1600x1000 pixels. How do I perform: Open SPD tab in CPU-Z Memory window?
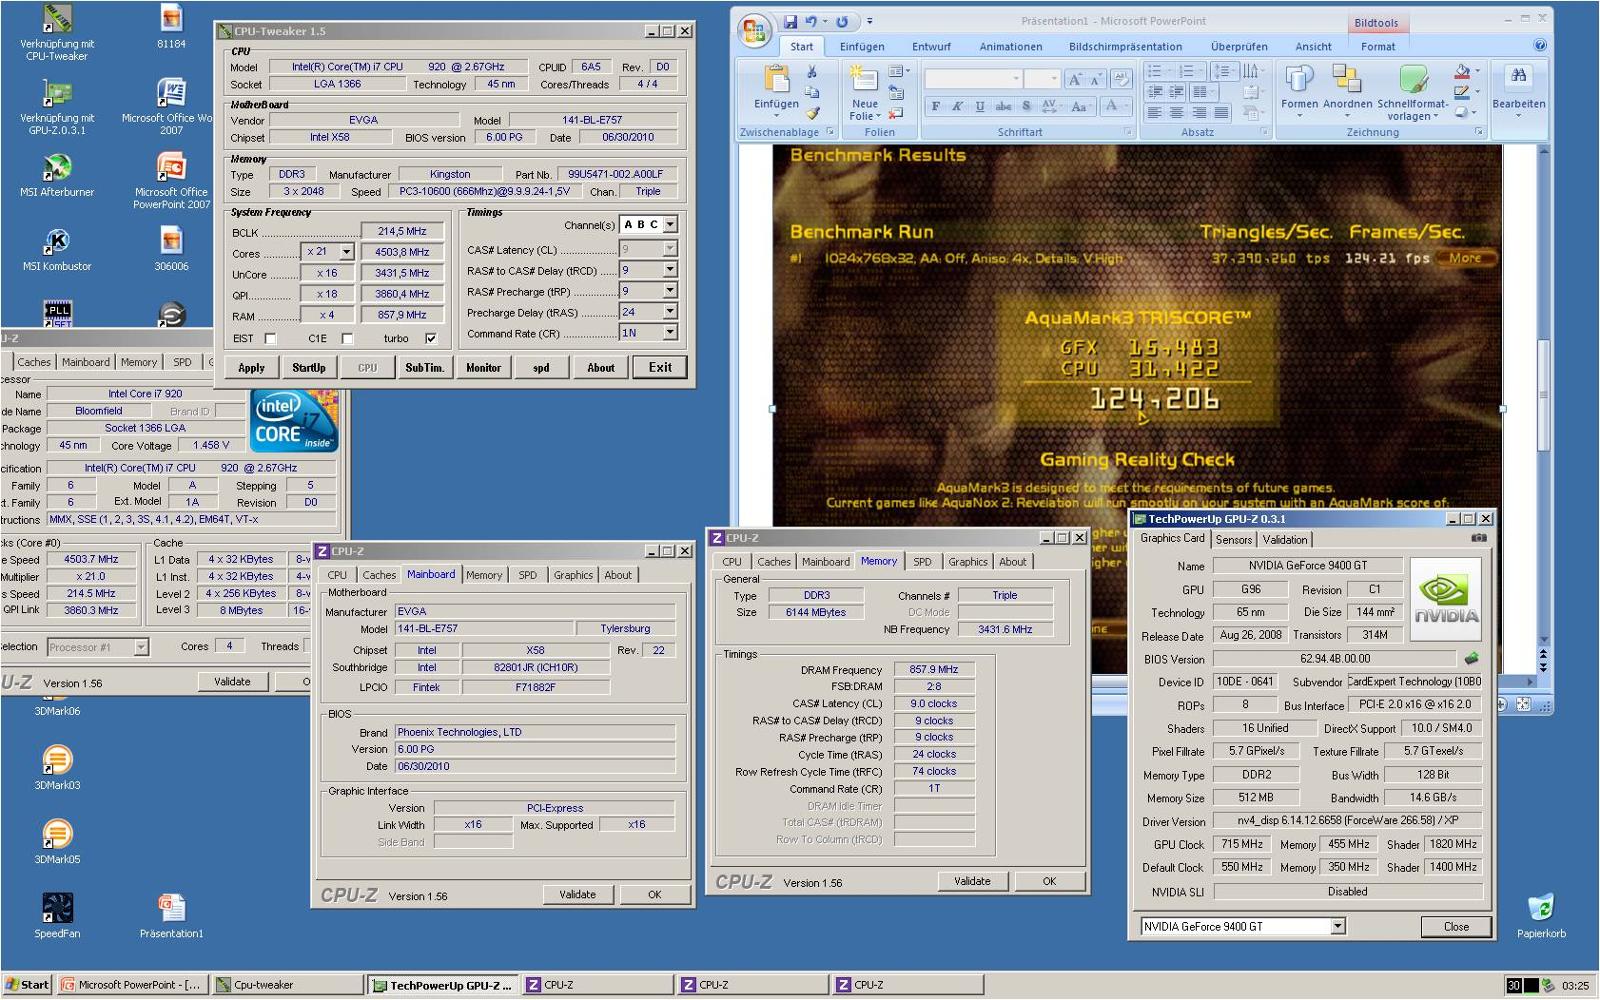(922, 562)
